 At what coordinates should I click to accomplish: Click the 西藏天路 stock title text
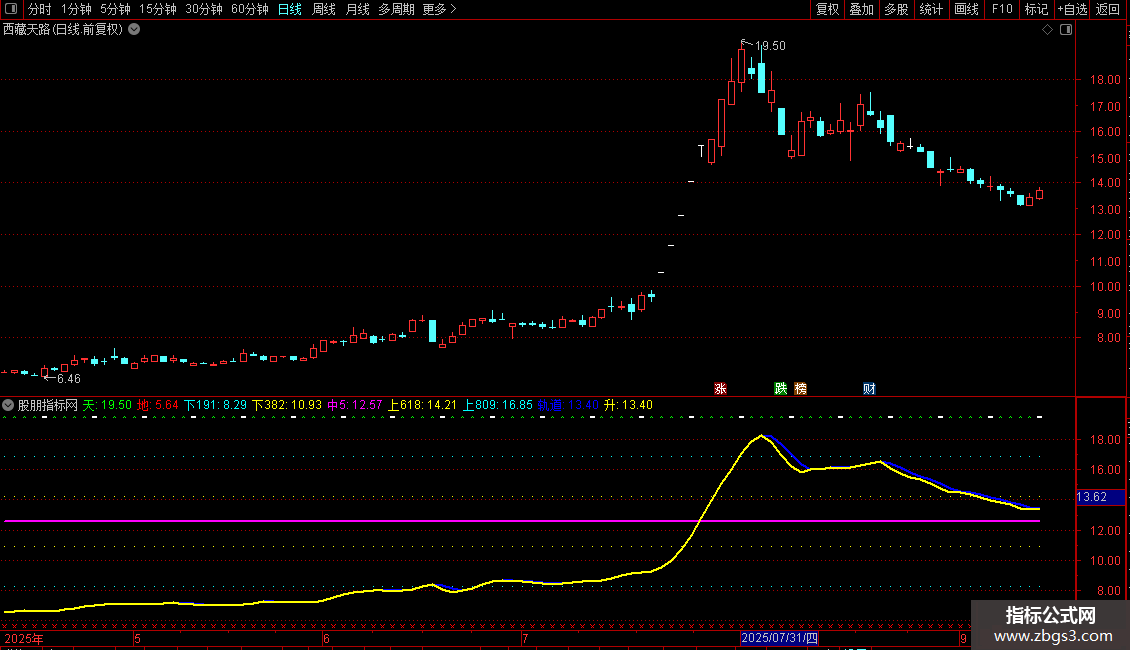(63, 30)
